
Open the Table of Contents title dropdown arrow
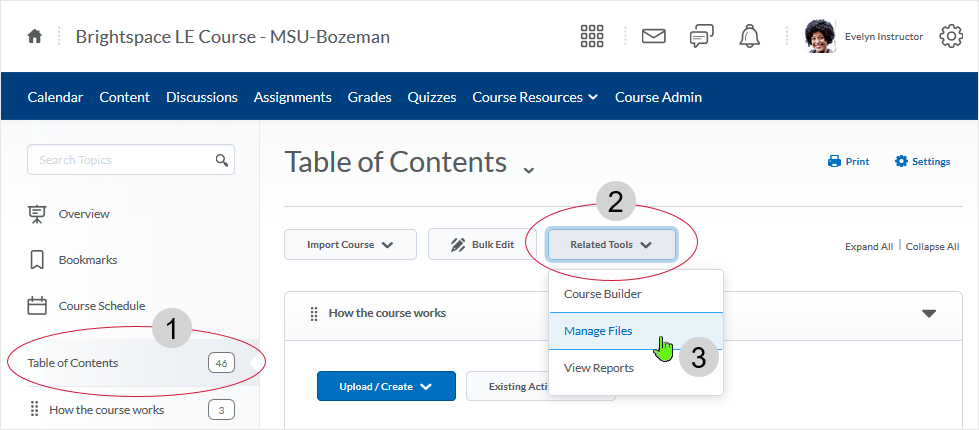pyautogui.click(x=529, y=170)
